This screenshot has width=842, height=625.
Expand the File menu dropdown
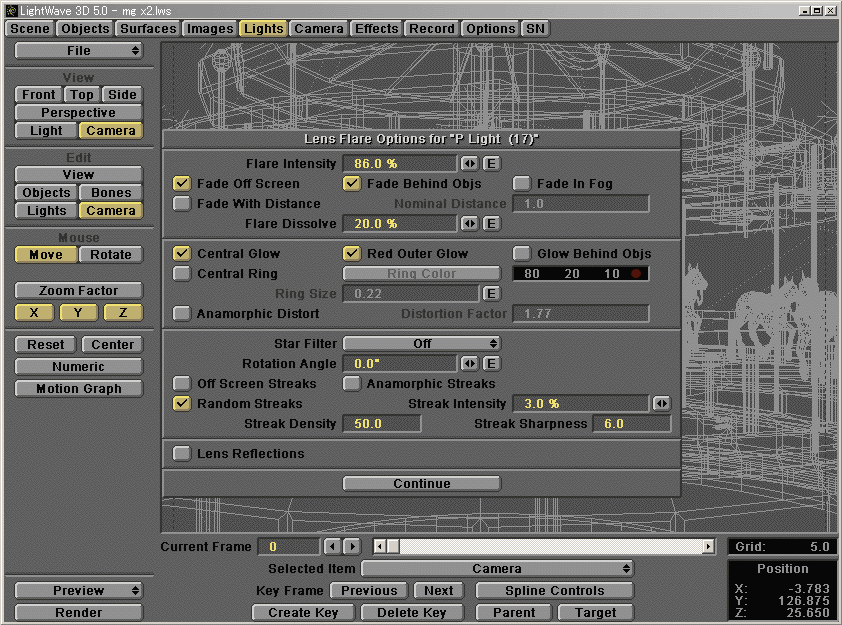point(79,50)
